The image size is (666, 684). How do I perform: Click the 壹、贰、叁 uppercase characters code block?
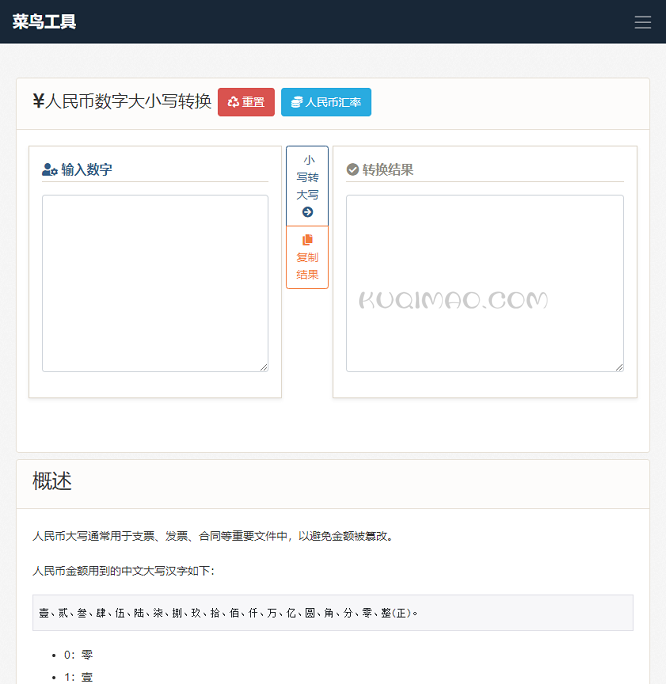pos(333,613)
